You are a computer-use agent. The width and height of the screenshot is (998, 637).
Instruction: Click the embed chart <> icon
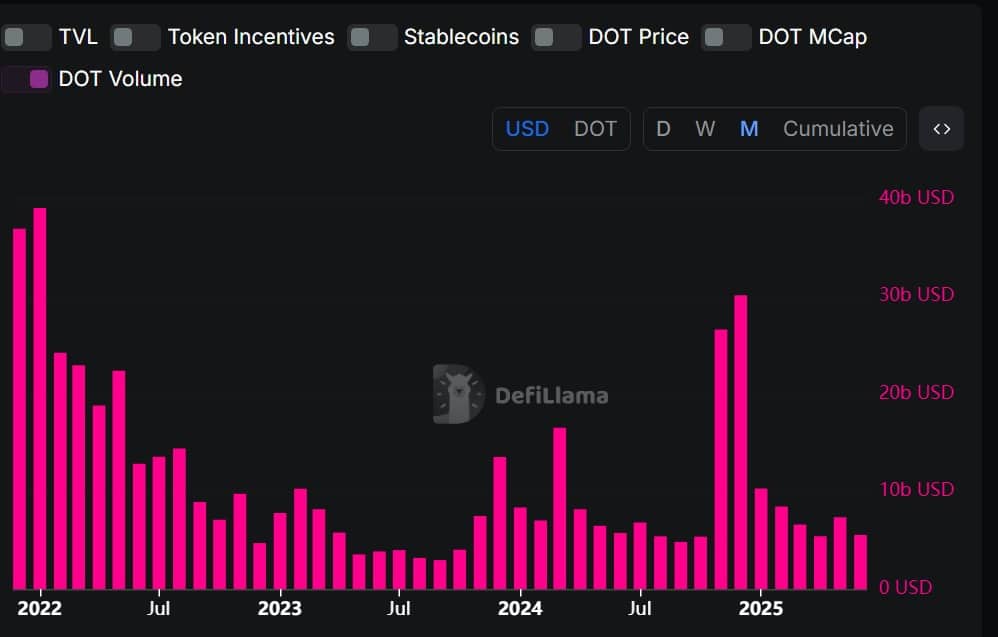click(941, 128)
